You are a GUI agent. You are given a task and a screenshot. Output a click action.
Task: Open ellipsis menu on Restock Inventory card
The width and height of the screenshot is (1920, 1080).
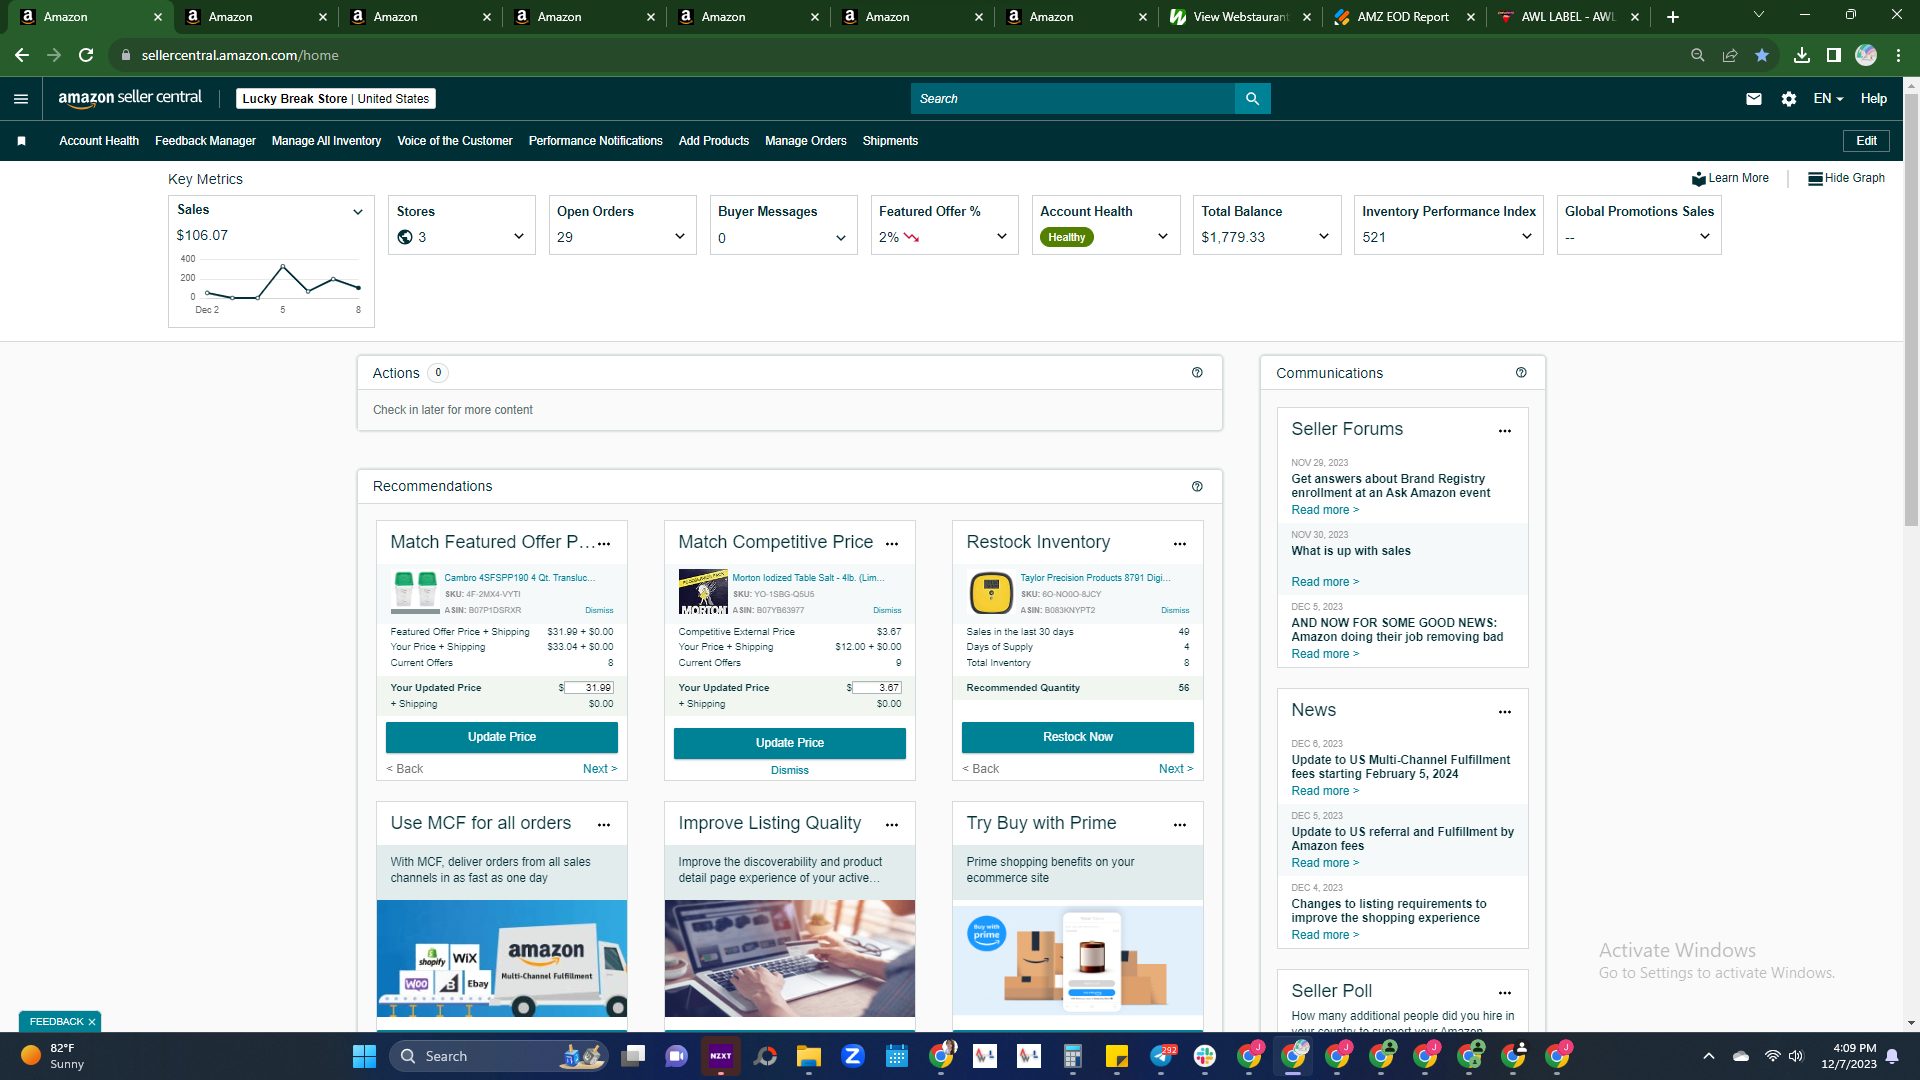point(1180,544)
